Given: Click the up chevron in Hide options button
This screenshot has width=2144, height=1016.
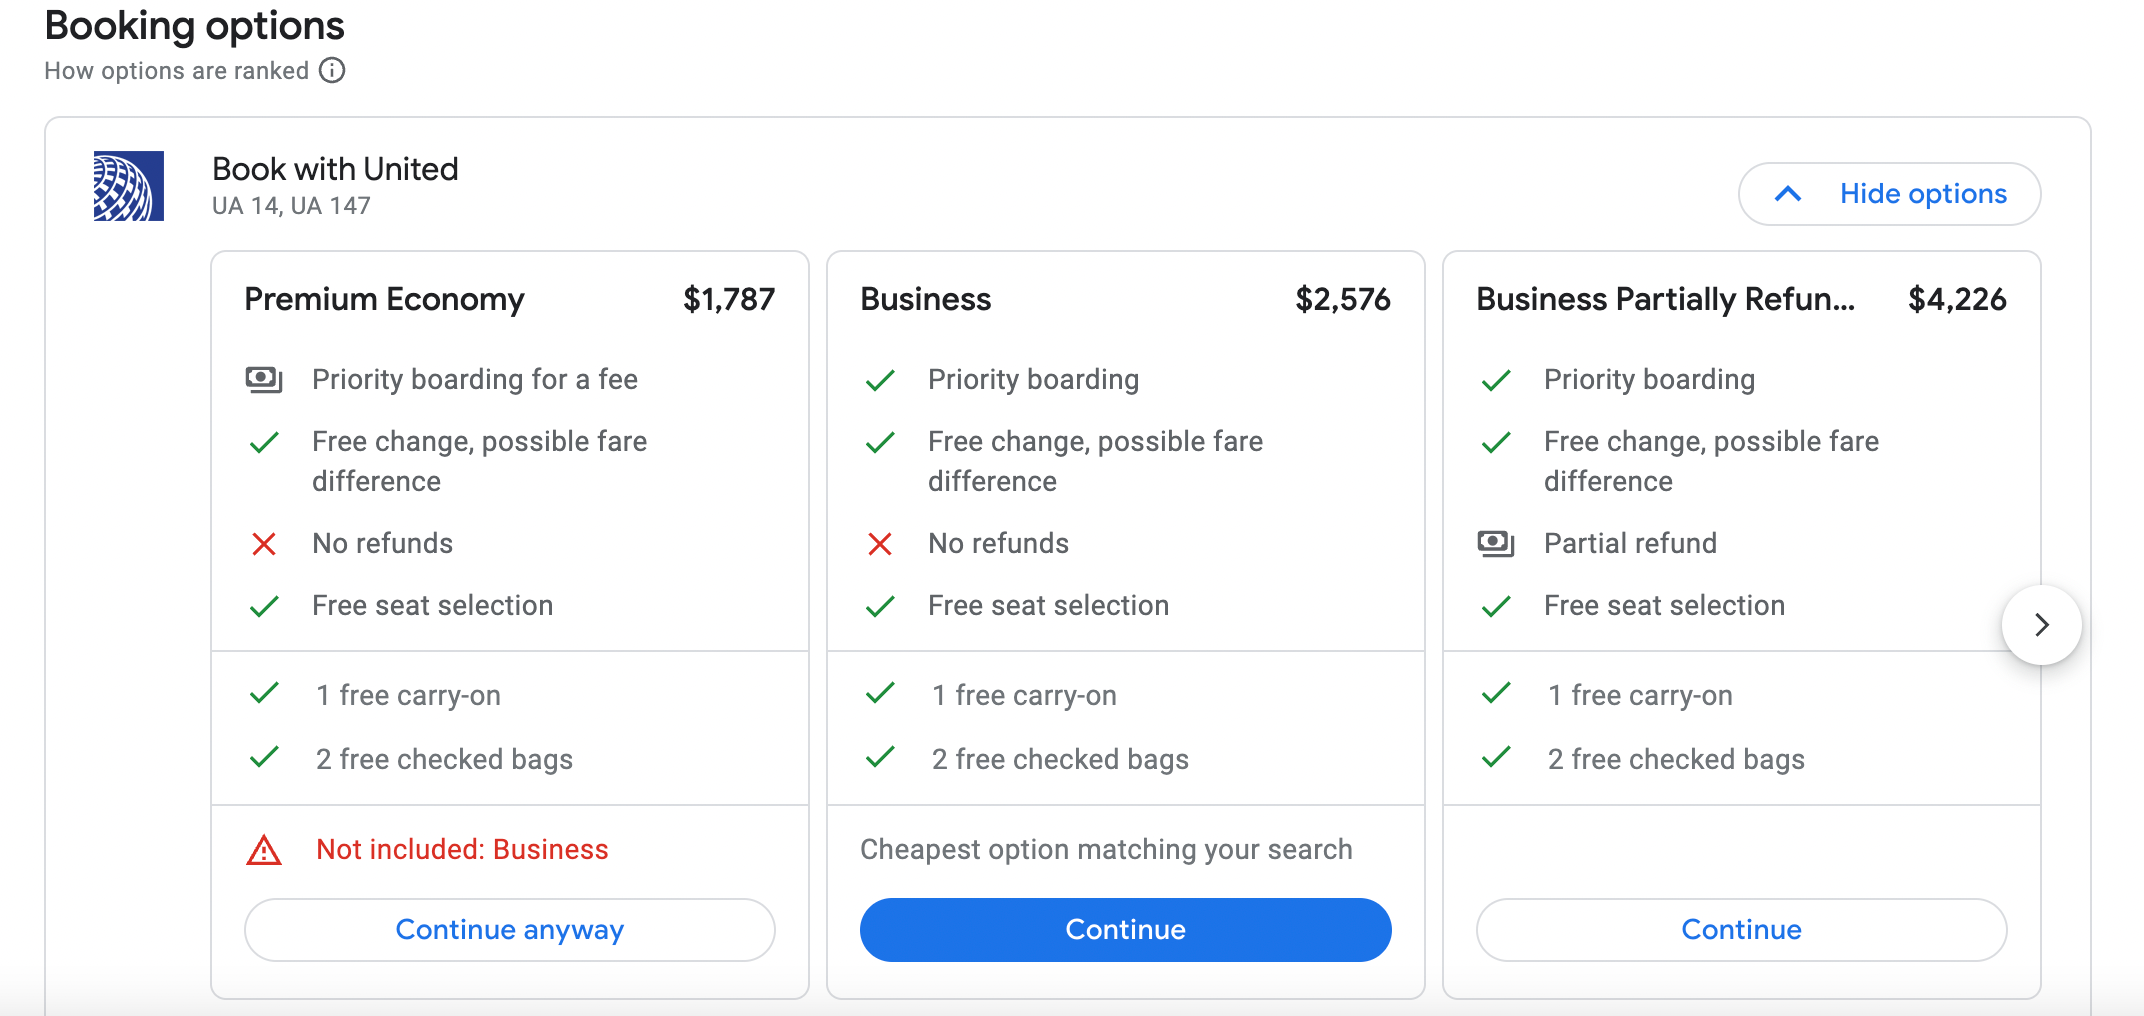Looking at the screenshot, I should click(x=1788, y=194).
